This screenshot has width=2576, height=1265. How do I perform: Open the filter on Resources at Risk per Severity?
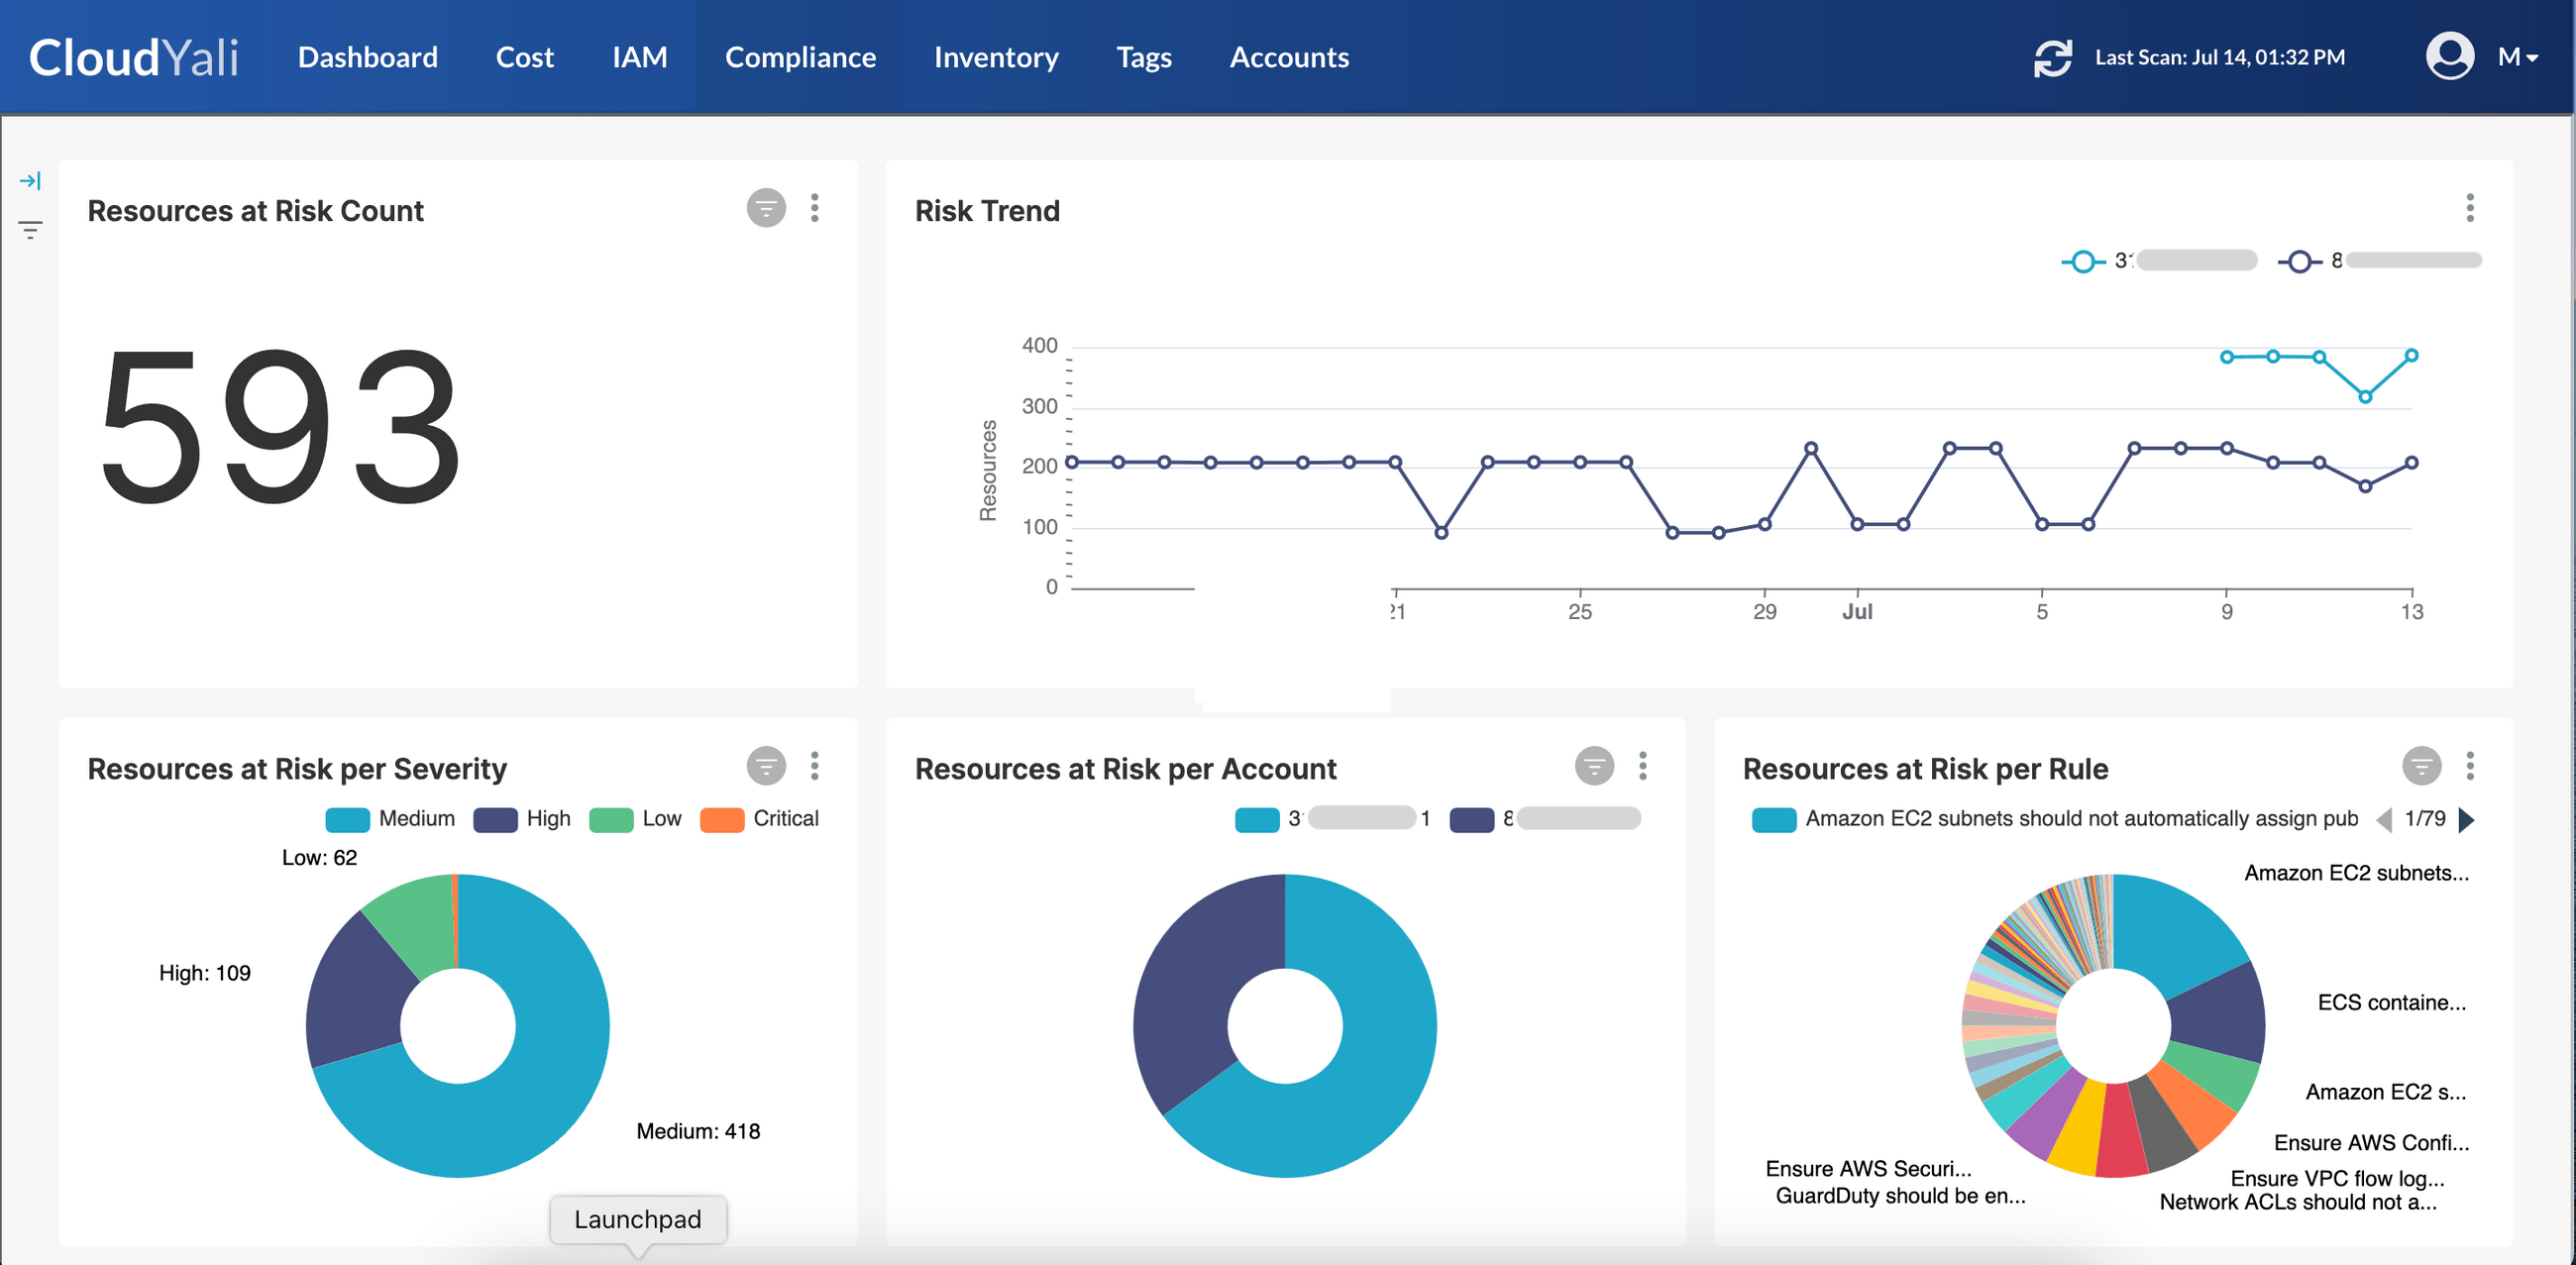[765, 766]
